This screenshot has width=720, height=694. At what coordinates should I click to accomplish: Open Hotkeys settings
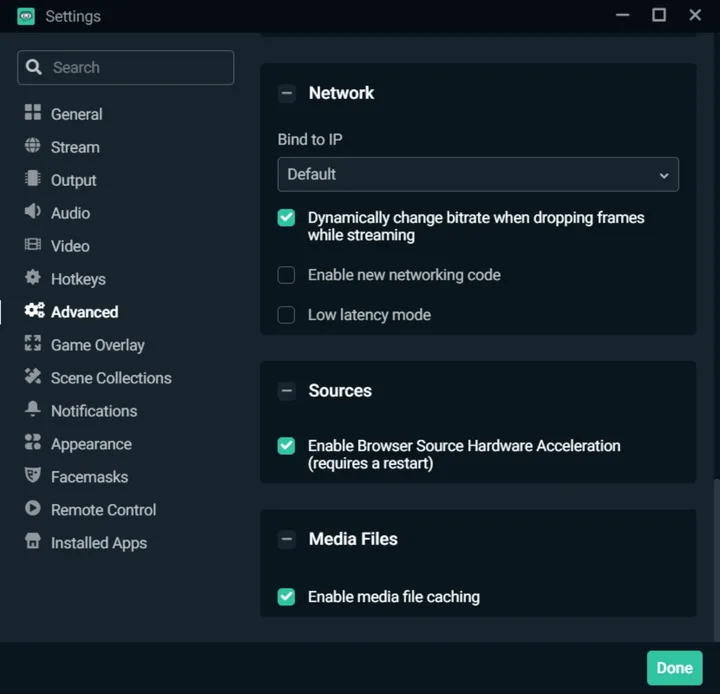pos(78,279)
